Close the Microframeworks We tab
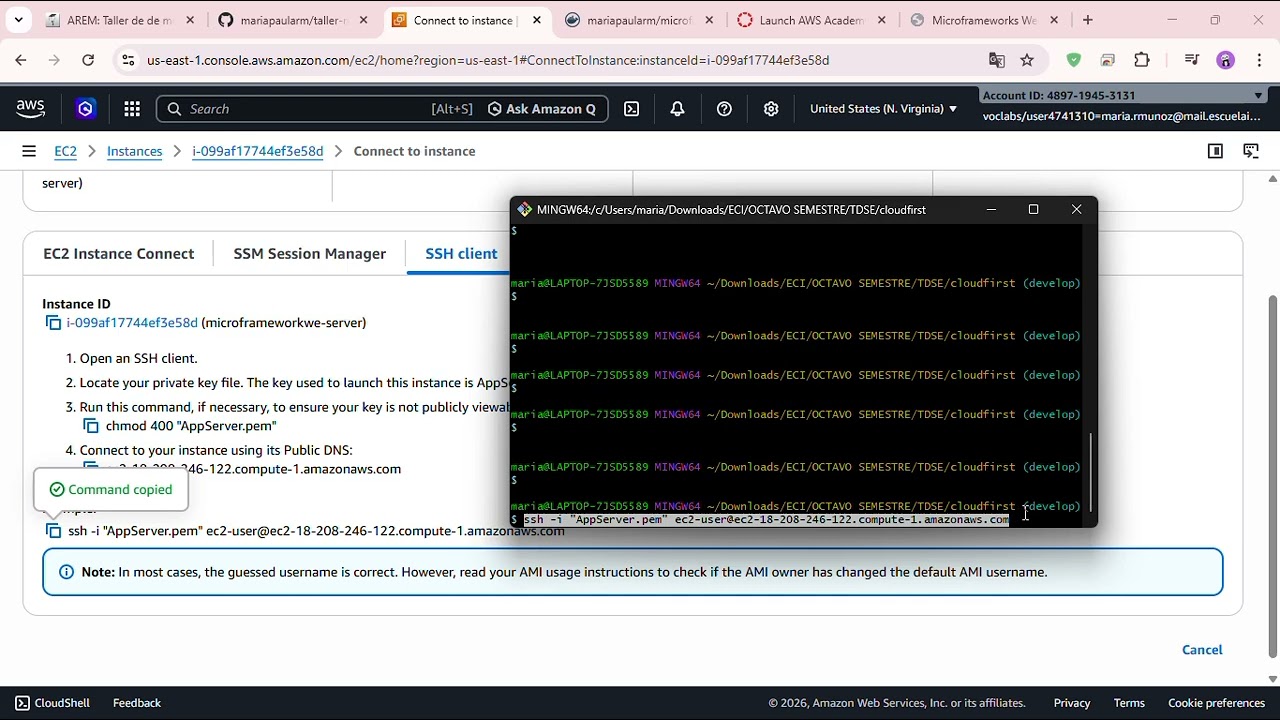Viewport: 1280px width, 720px height. click(1054, 20)
